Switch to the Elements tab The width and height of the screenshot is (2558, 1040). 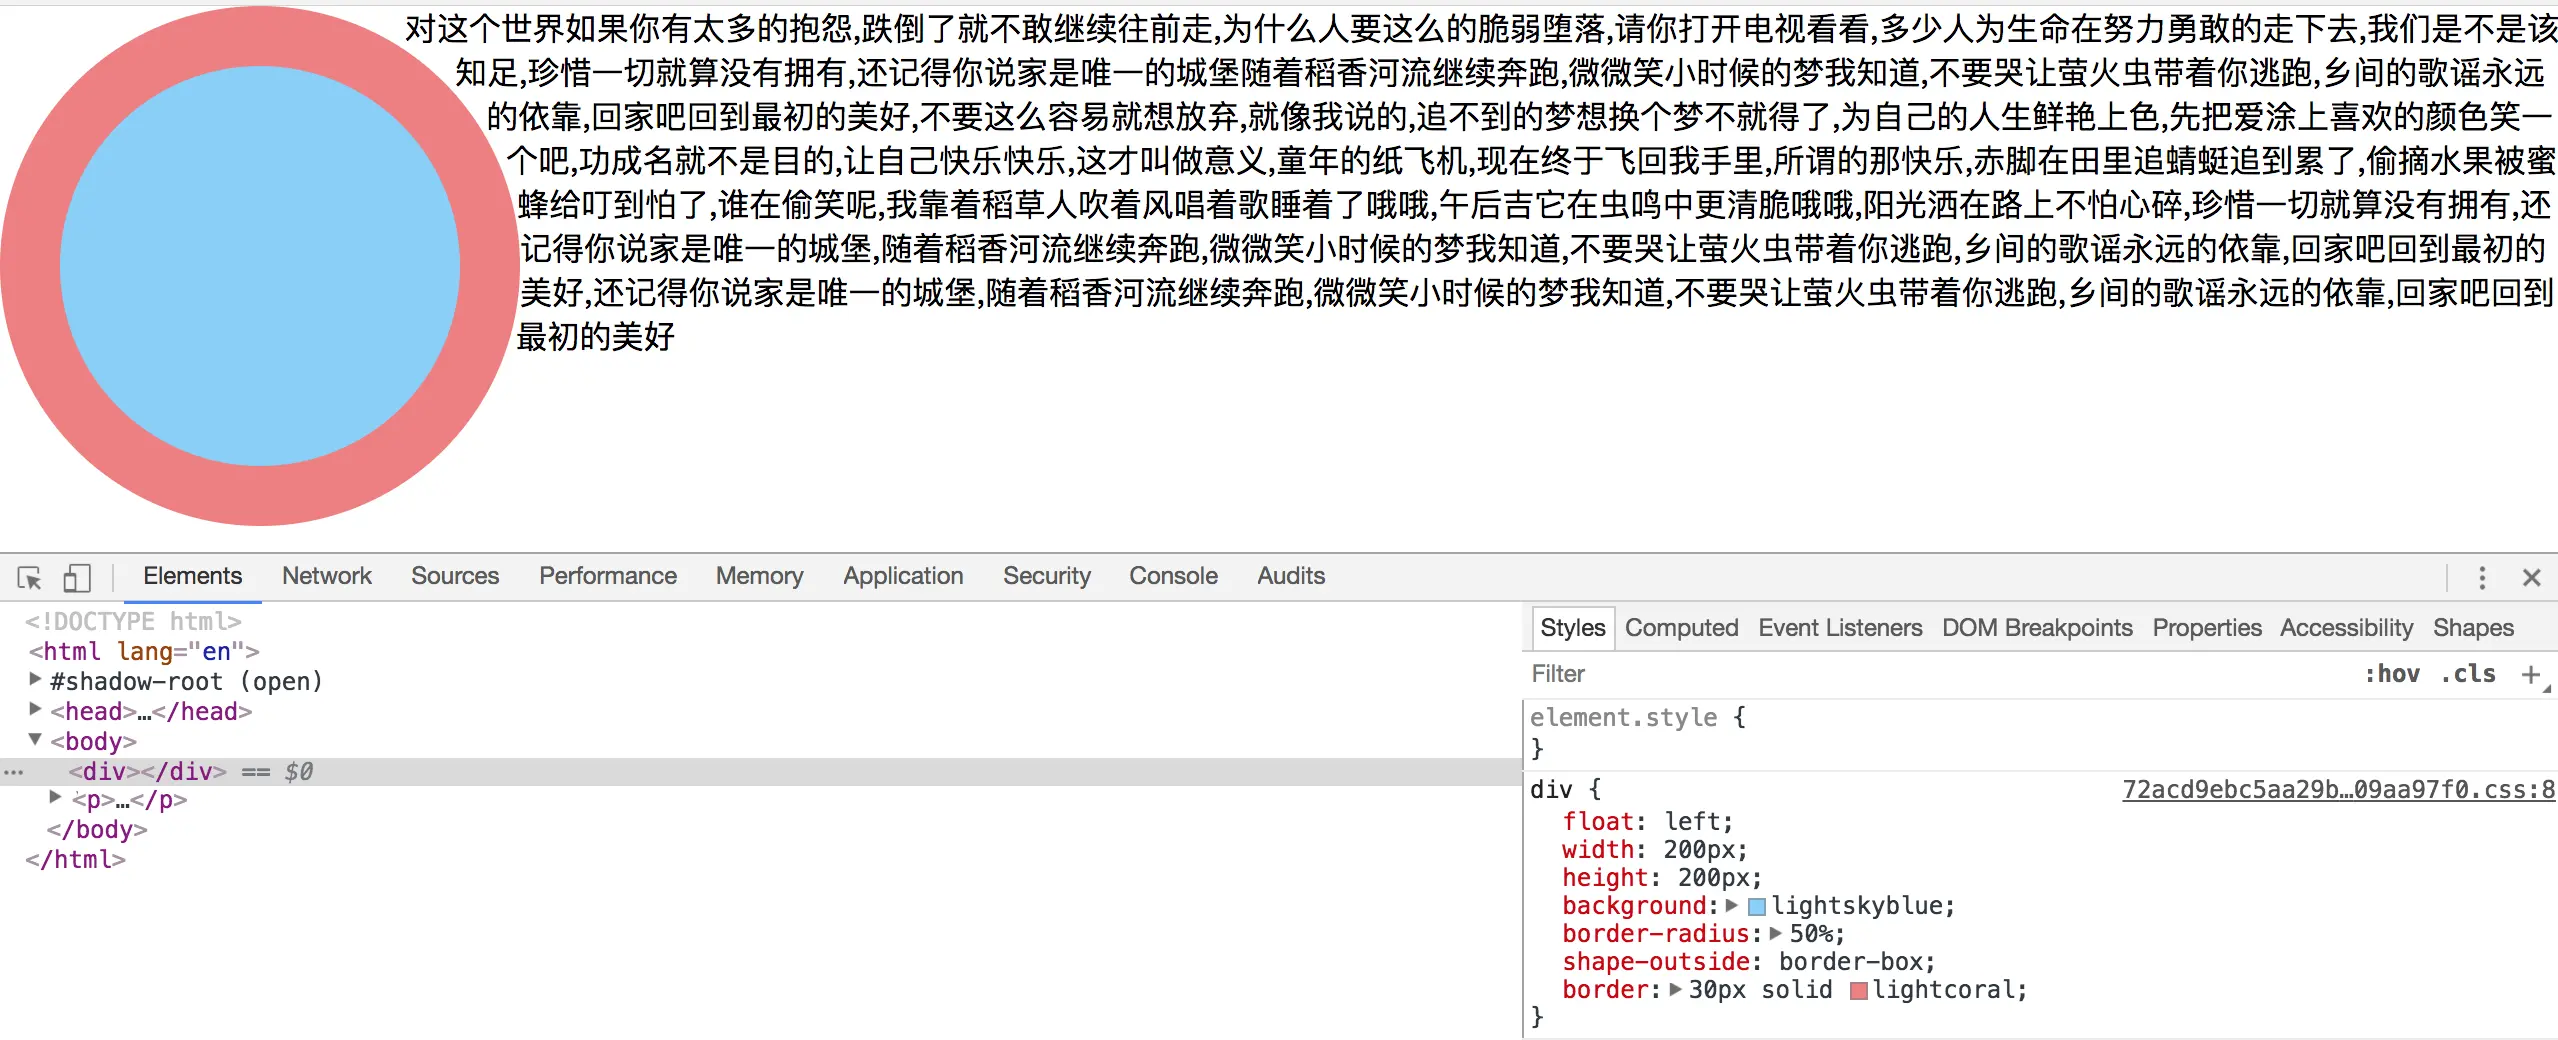tap(192, 576)
